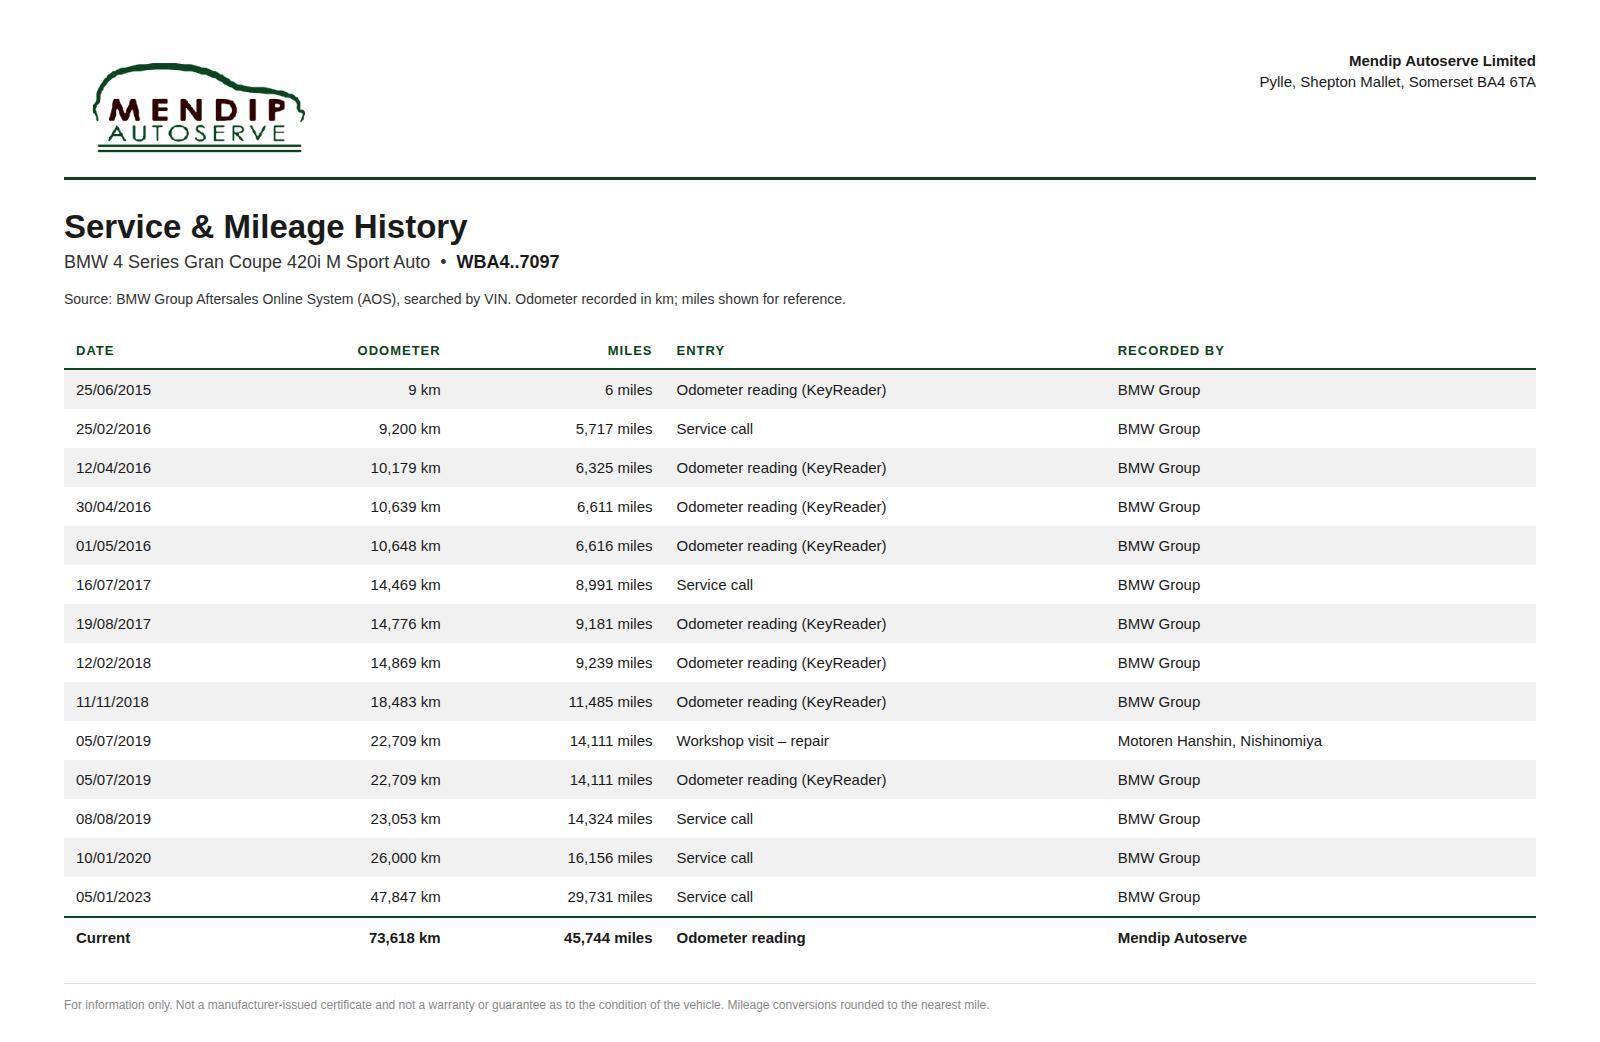Click the 10,639 km odometer reading
The height and width of the screenshot is (1042, 1600).
click(406, 507)
